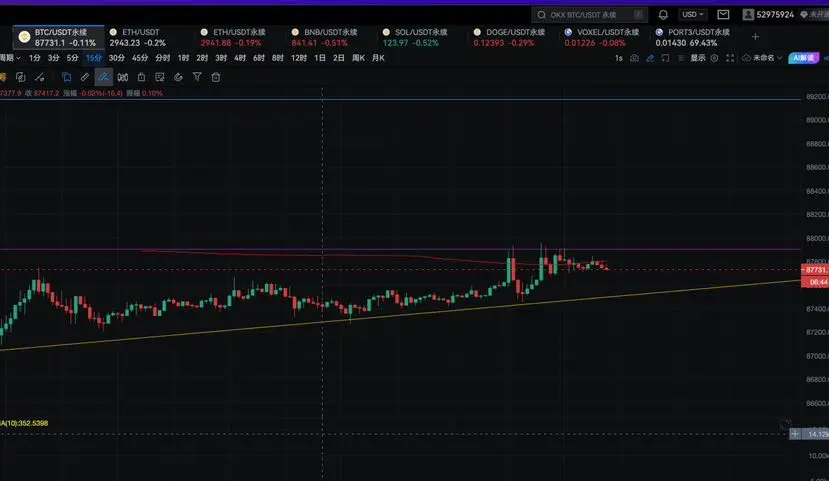Click the MA(10) 352.5398 indicator label
The height and width of the screenshot is (481, 829).
[24, 423]
